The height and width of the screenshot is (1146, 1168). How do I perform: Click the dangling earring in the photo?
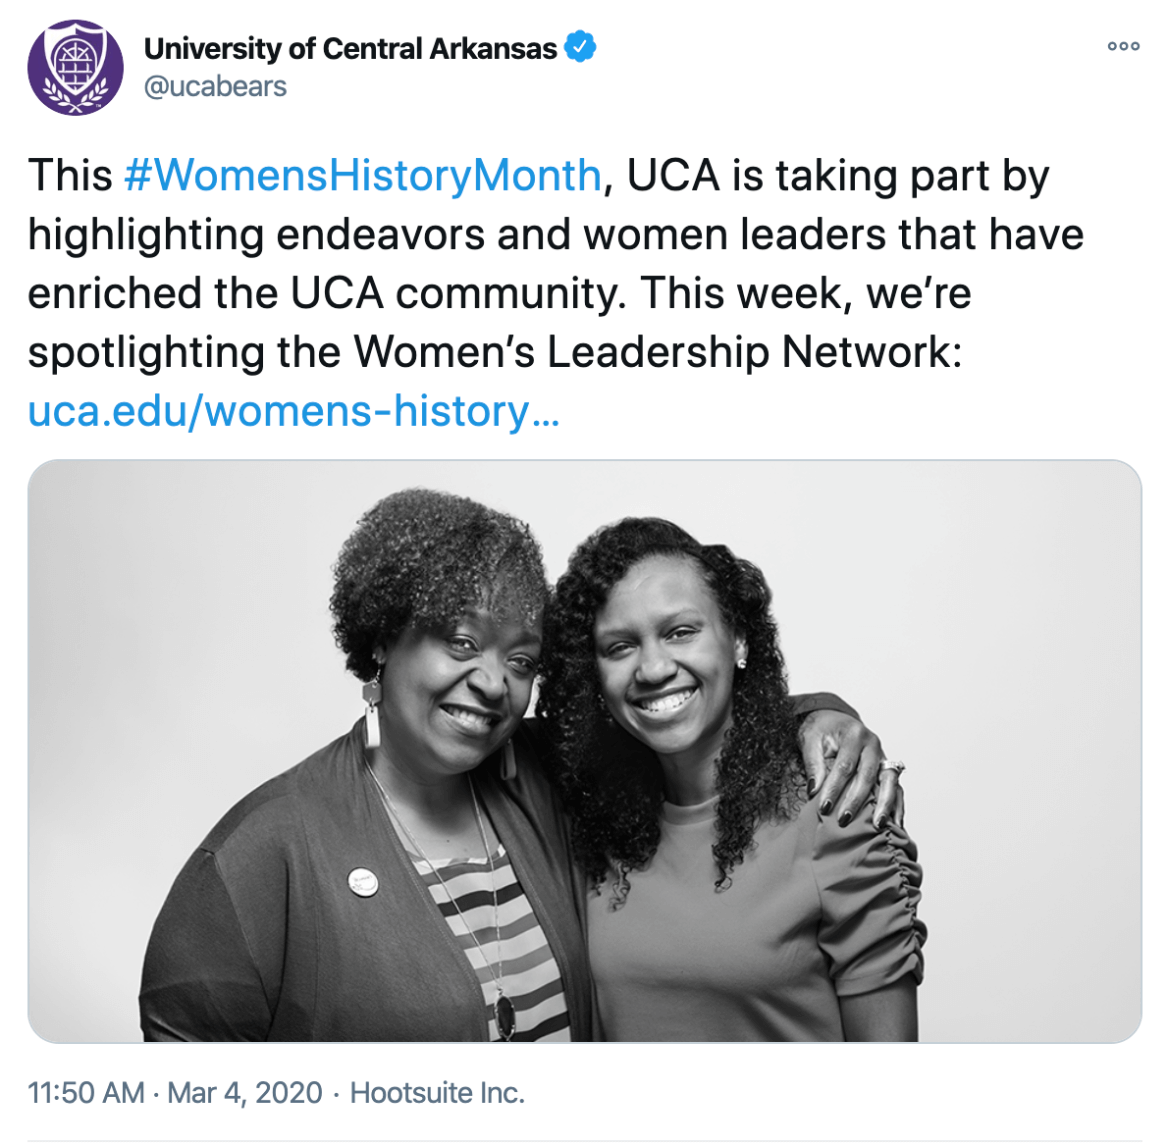pyautogui.click(x=373, y=712)
